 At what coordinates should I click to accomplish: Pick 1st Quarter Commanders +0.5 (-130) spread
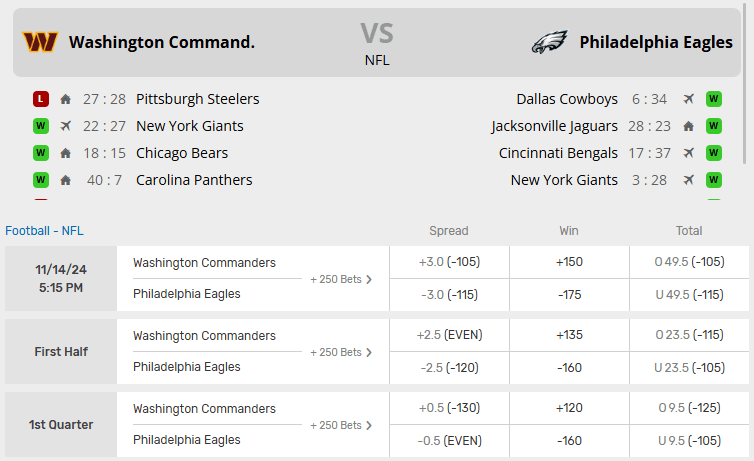click(448, 408)
